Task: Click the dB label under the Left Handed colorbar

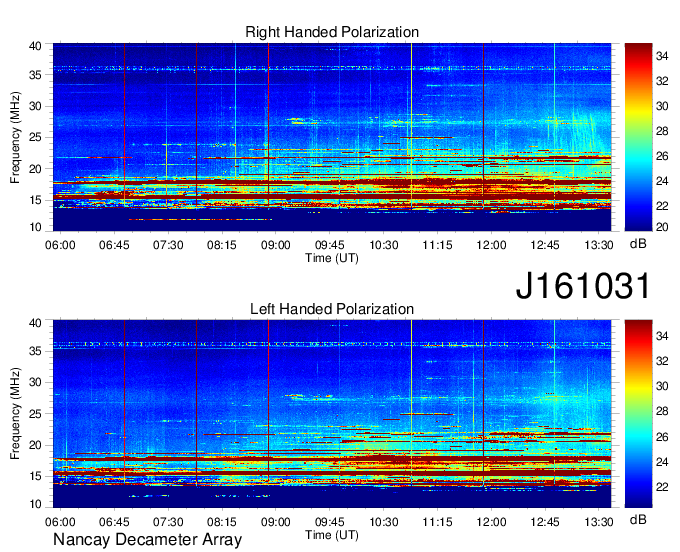Action: point(638,519)
